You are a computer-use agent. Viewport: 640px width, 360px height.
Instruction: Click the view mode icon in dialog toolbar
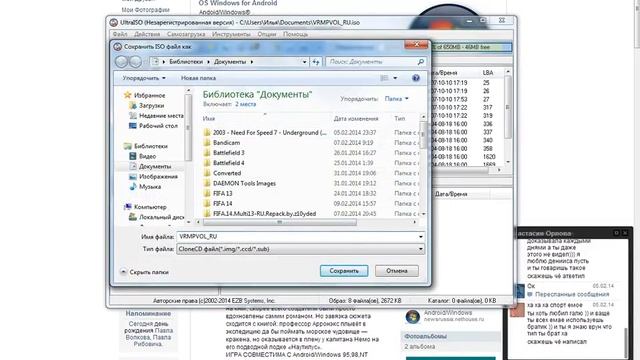click(x=384, y=78)
